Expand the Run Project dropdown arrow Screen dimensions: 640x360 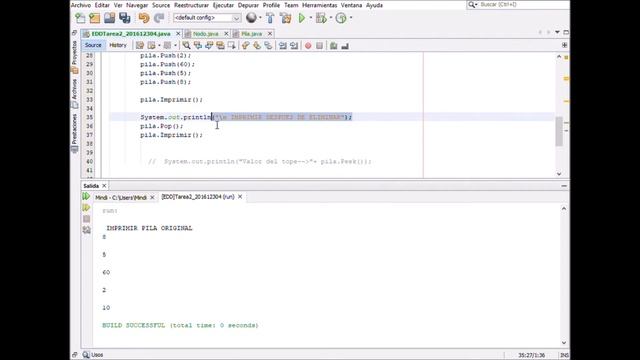point(311,18)
